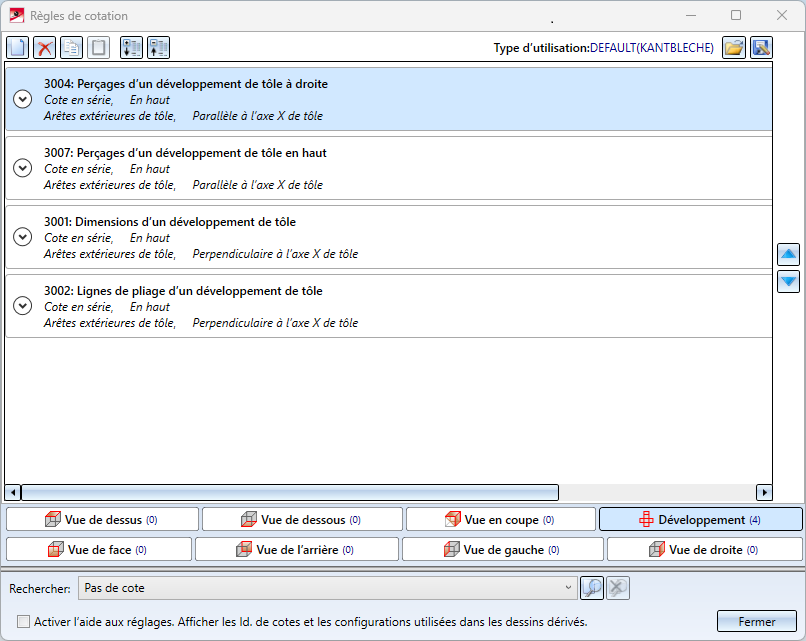Image resolution: width=806 pixels, height=641 pixels.
Task: Select rule 3002 Lignes de pliage
Action: (x=389, y=306)
